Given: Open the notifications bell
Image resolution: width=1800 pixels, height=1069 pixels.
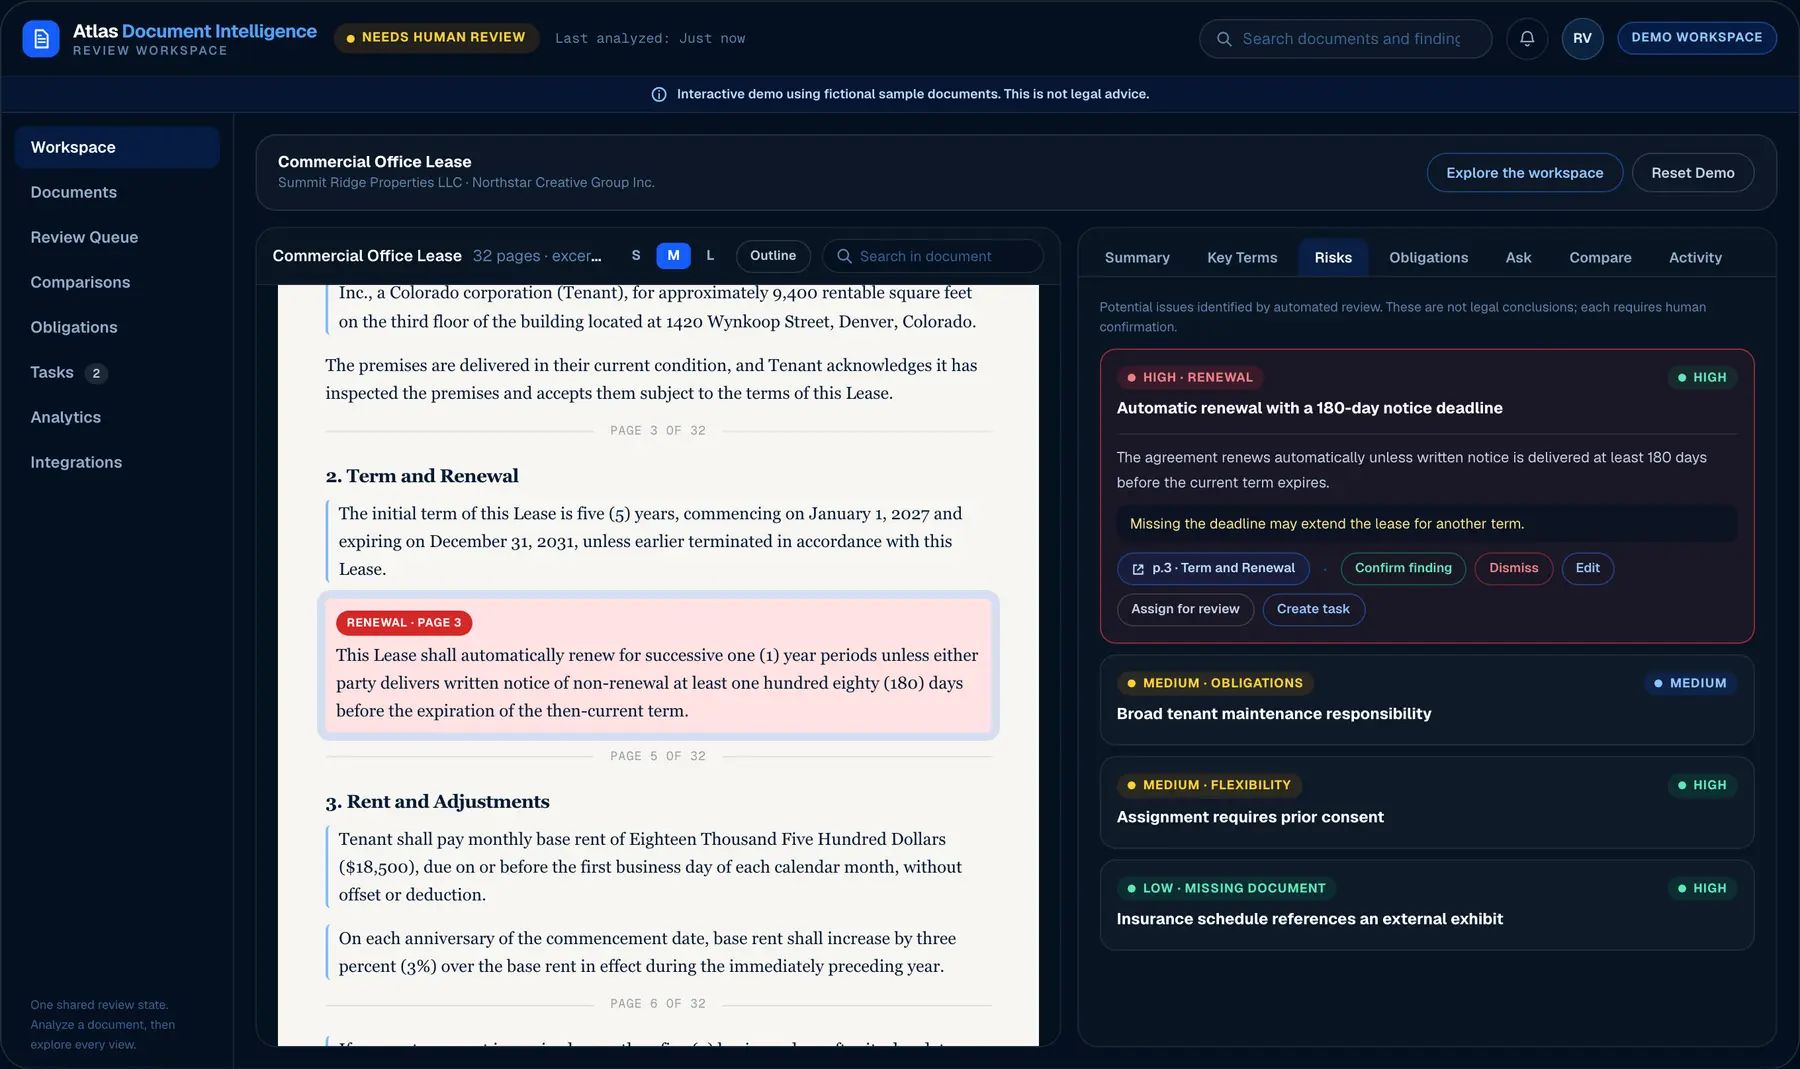Looking at the screenshot, I should [1527, 39].
